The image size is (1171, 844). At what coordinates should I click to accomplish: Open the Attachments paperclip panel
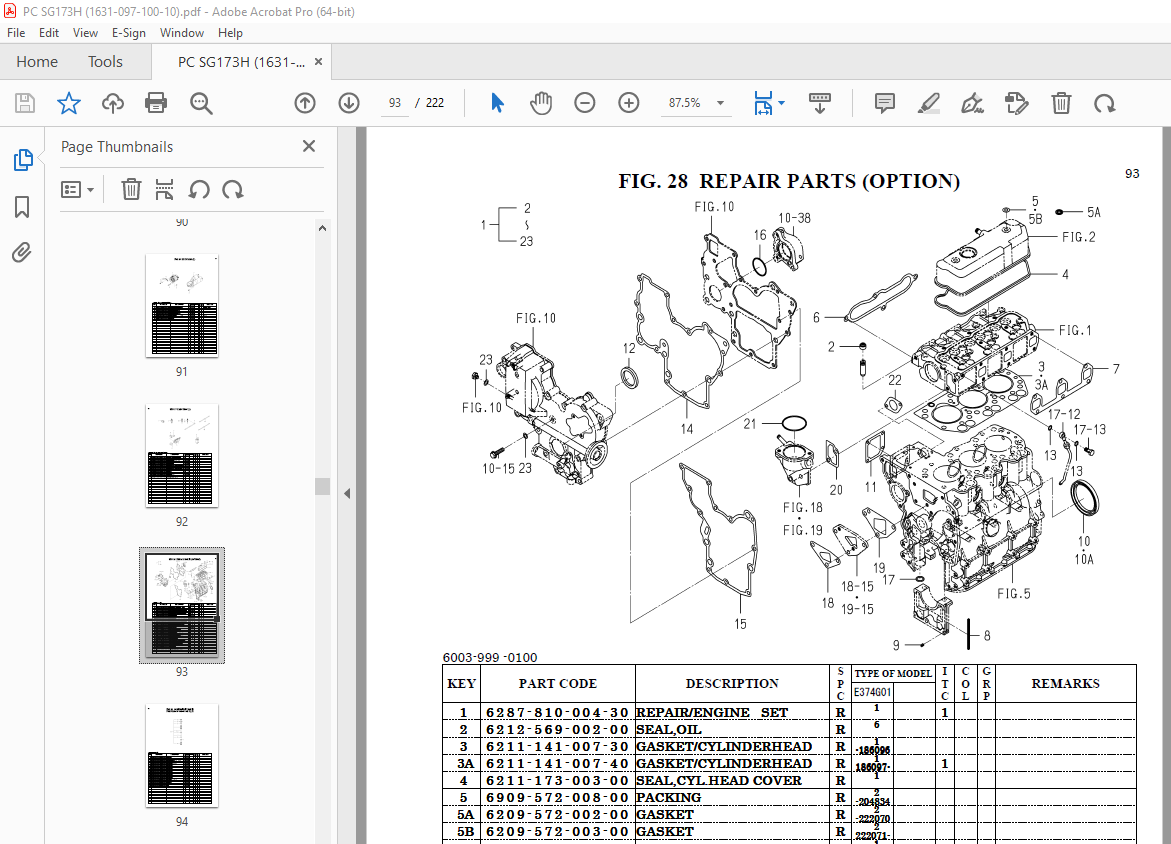point(22,253)
